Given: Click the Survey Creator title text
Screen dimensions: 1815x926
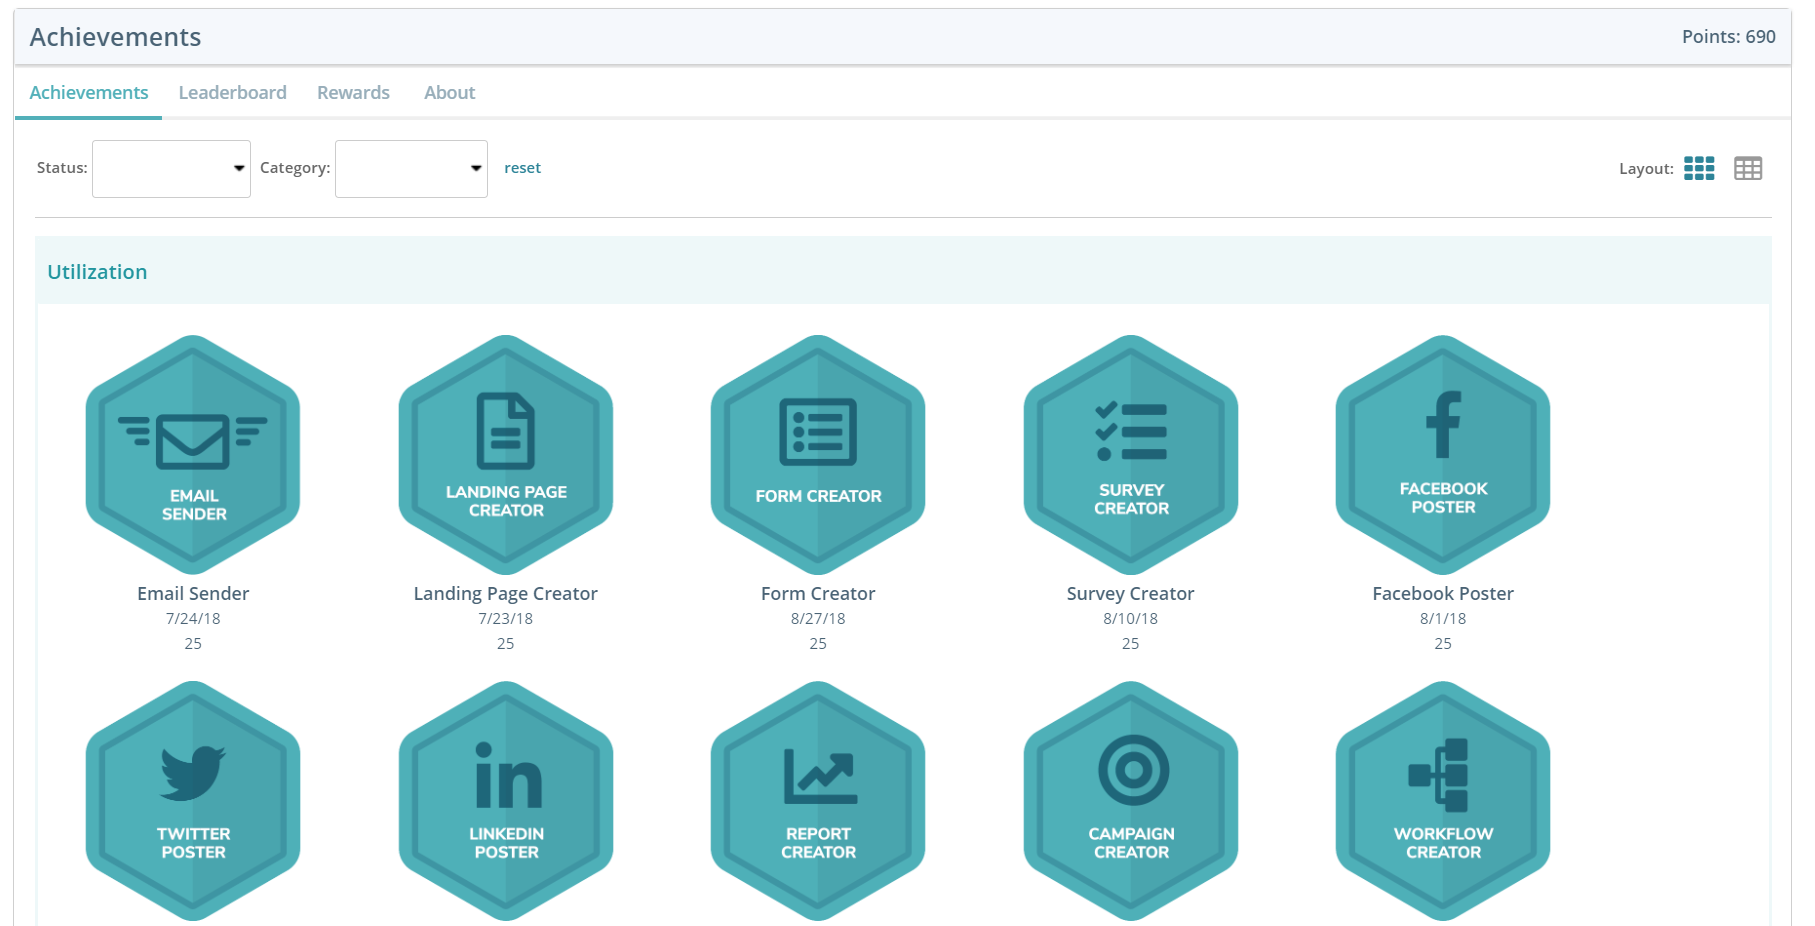Looking at the screenshot, I should click(1131, 594).
